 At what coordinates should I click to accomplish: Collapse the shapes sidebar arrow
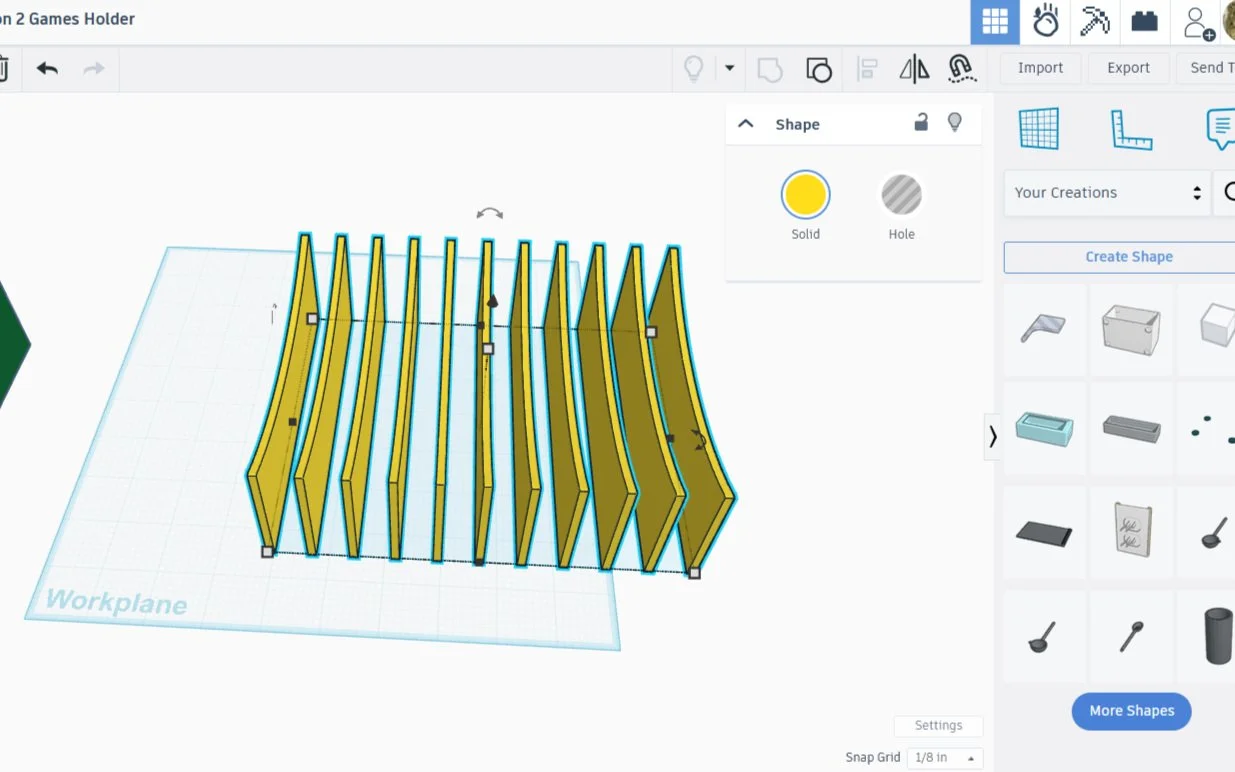click(x=992, y=437)
